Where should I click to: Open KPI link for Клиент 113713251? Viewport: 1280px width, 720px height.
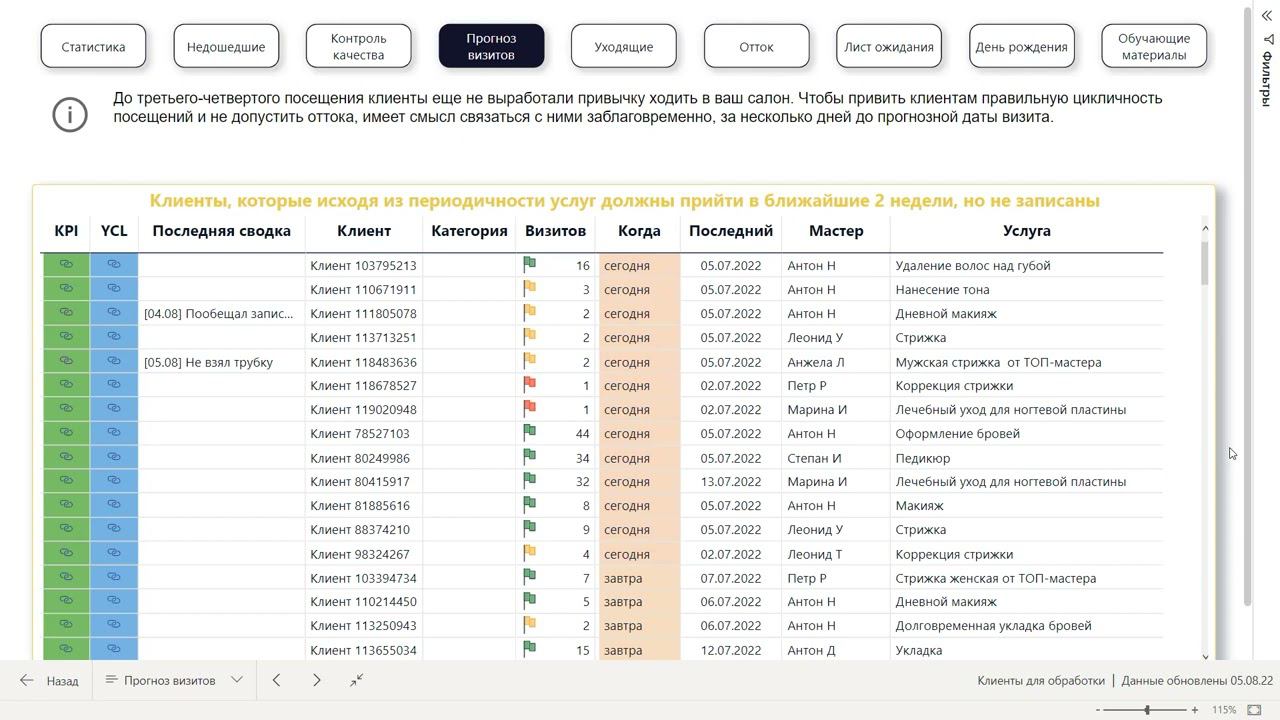pyautogui.click(x=66, y=337)
